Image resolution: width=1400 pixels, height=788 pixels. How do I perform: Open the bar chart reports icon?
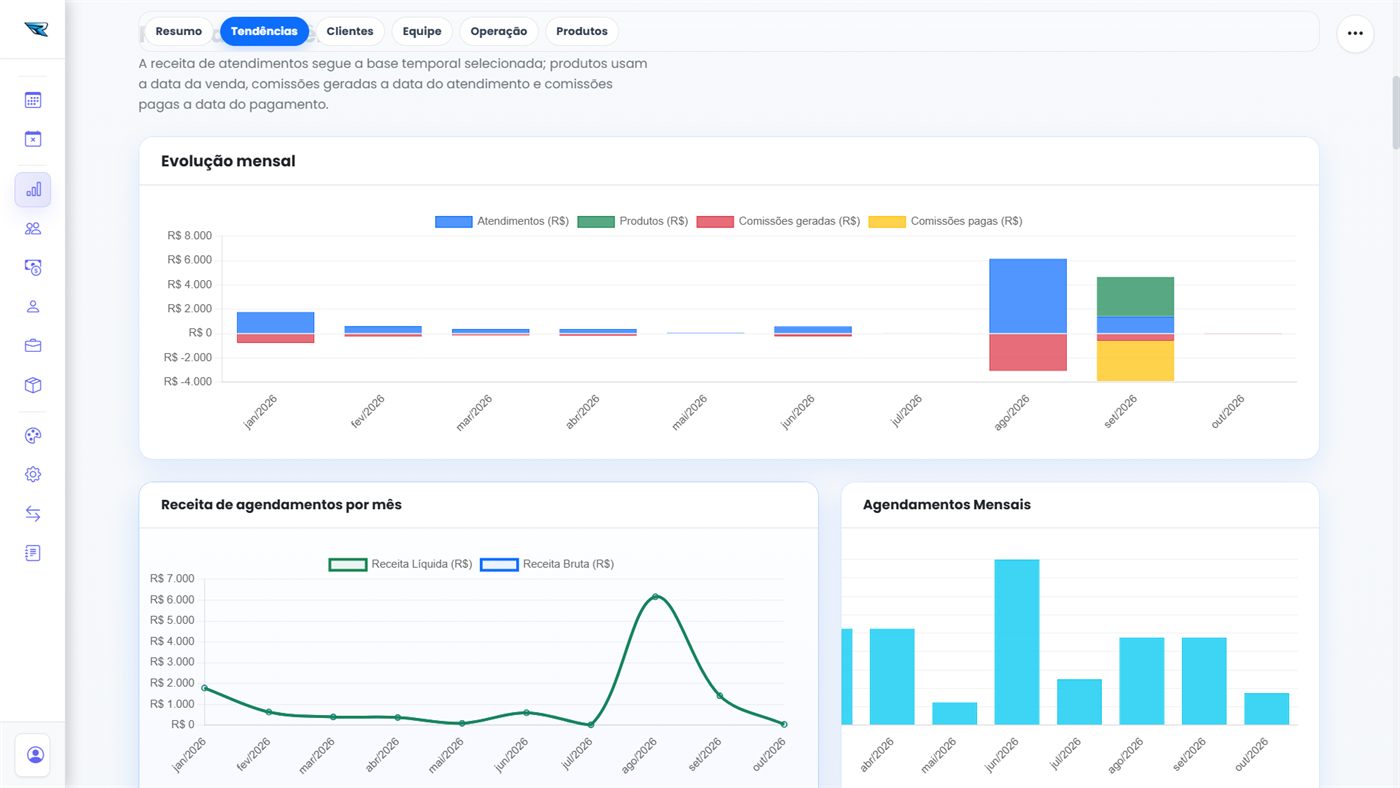click(33, 189)
